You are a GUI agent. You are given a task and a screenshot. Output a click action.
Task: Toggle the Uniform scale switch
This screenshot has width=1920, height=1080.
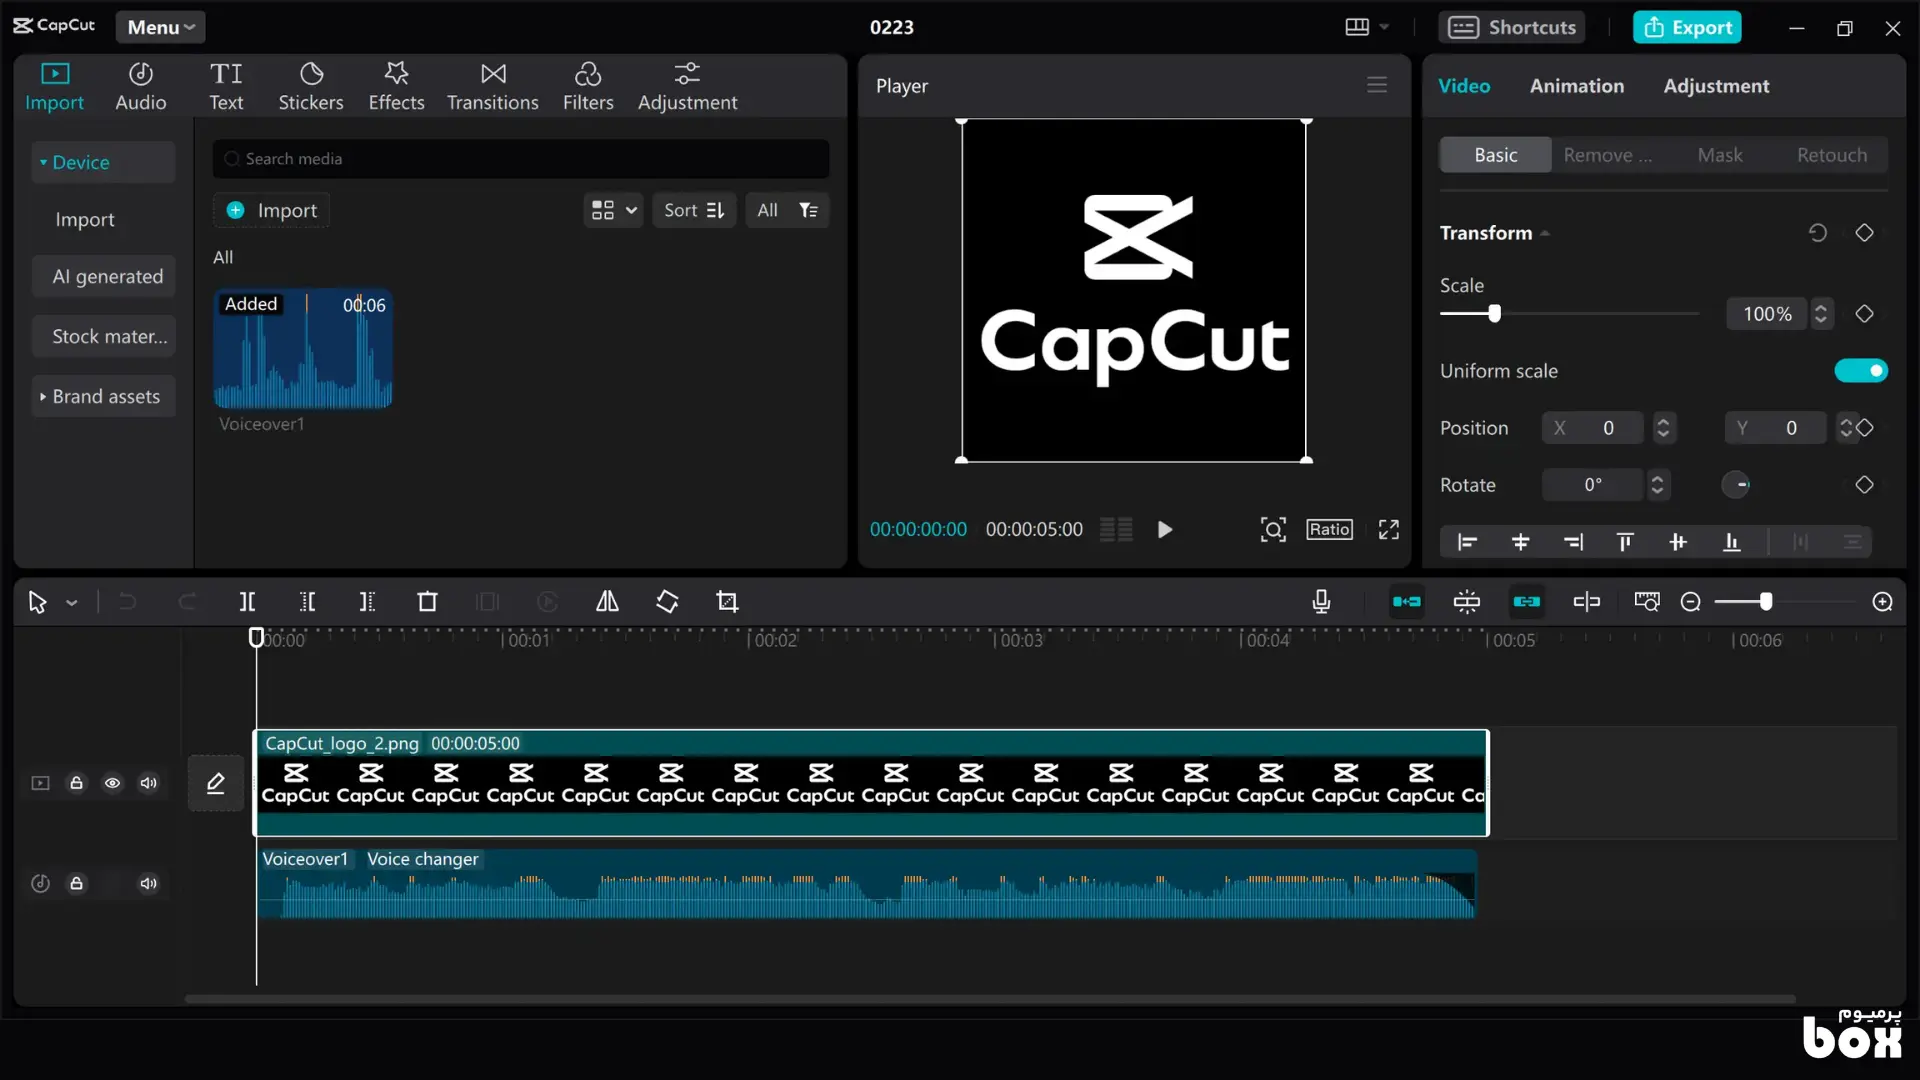[1861, 371]
